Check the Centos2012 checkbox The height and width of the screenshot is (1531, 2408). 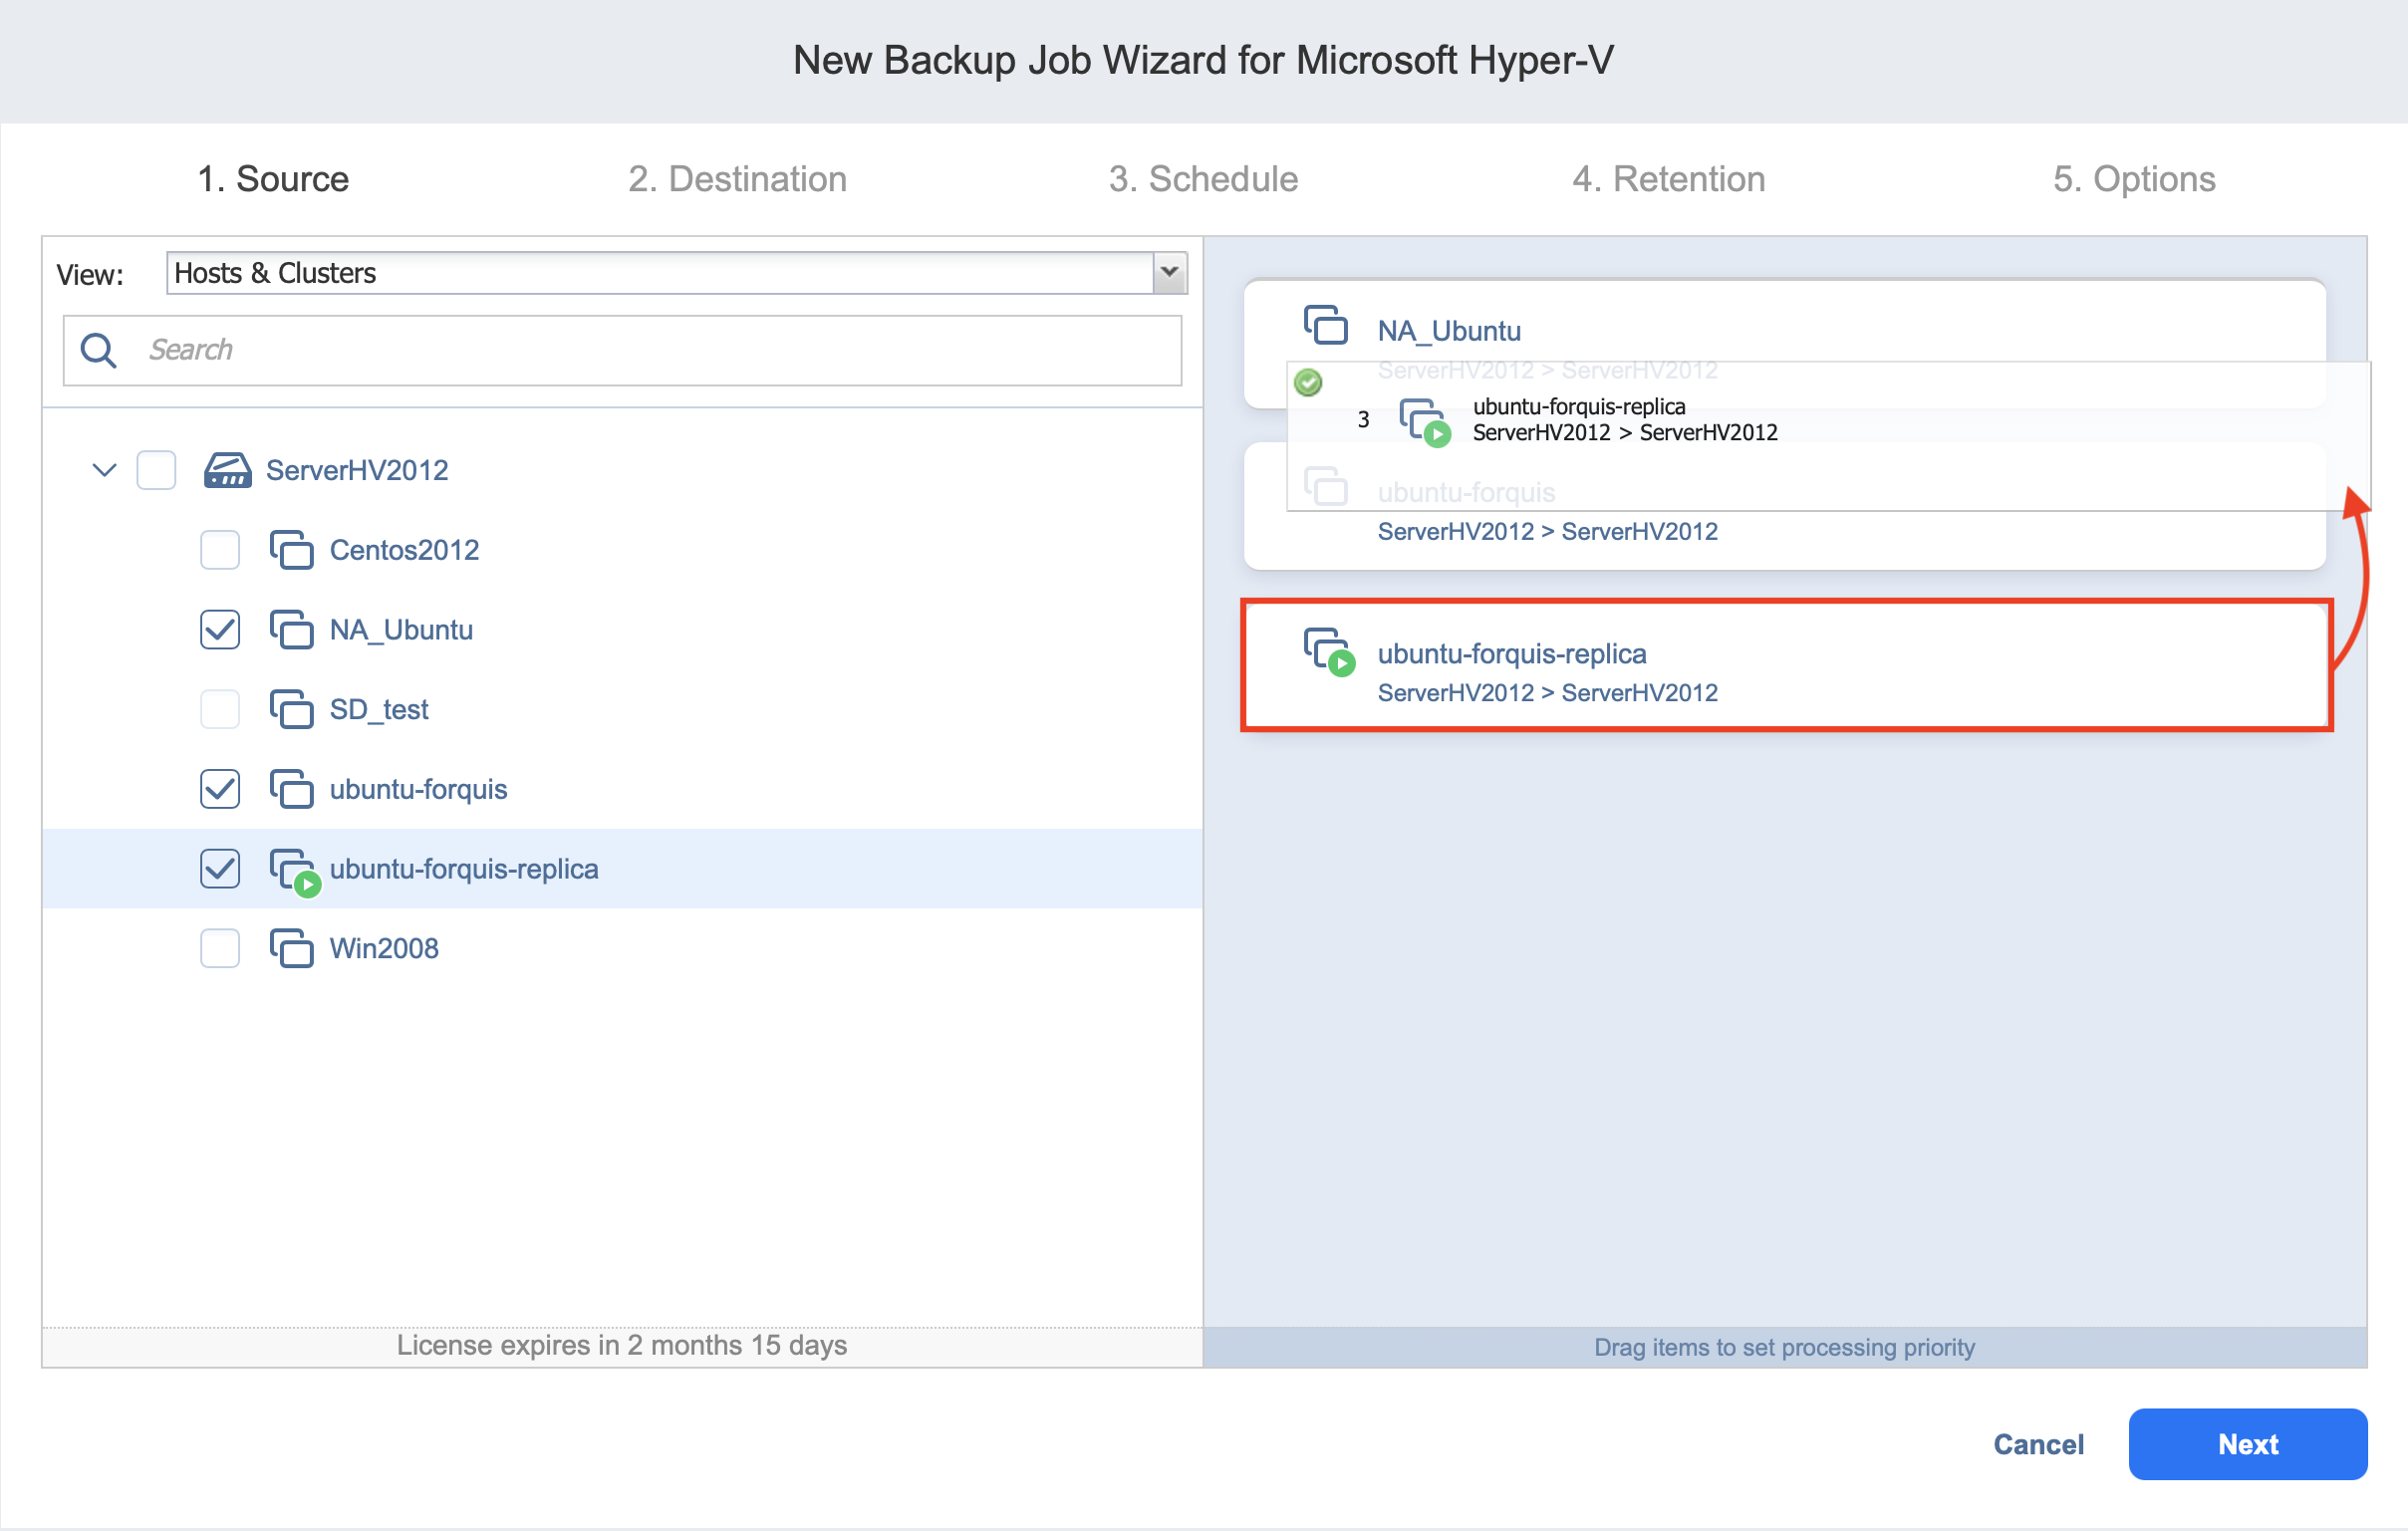[220, 550]
